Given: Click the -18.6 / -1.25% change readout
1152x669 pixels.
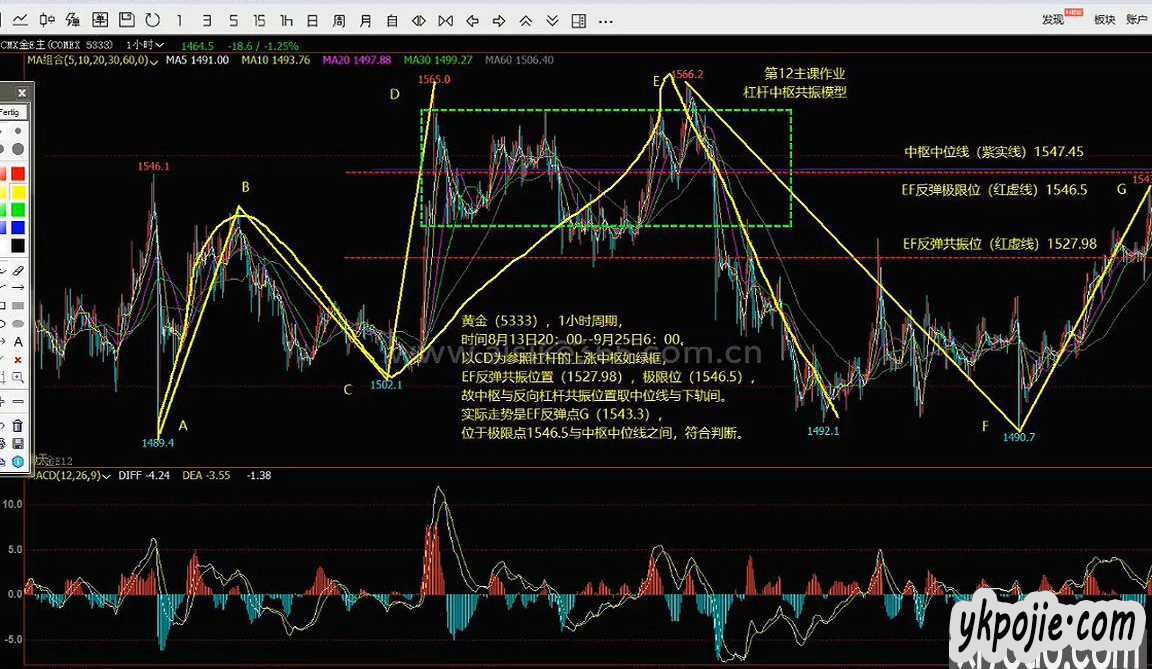Looking at the screenshot, I should 263,46.
